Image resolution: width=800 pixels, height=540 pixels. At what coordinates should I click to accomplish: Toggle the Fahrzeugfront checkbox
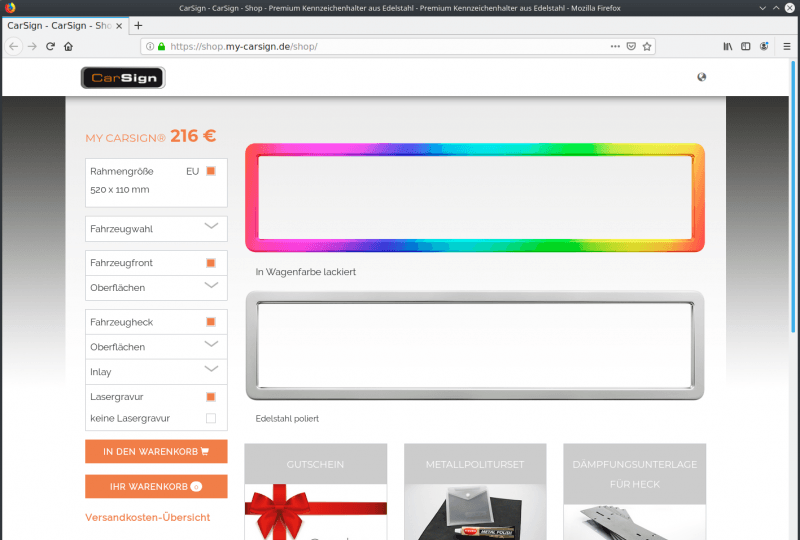(x=211, y=263)
